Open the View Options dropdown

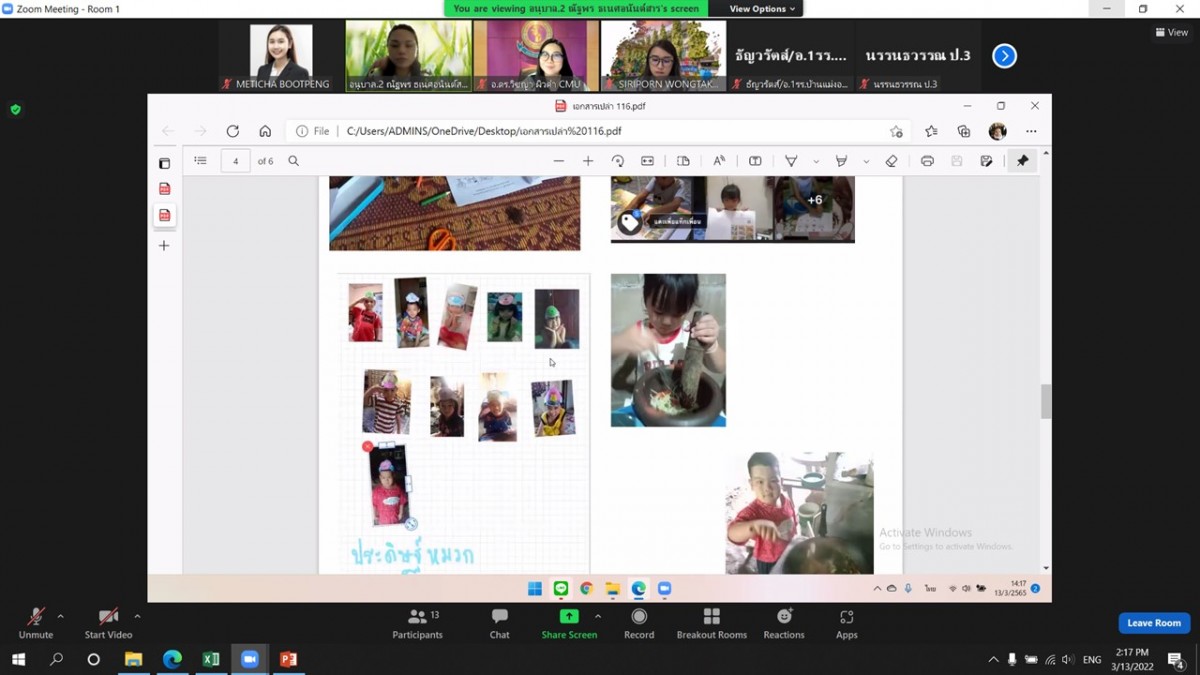point(762,9)
